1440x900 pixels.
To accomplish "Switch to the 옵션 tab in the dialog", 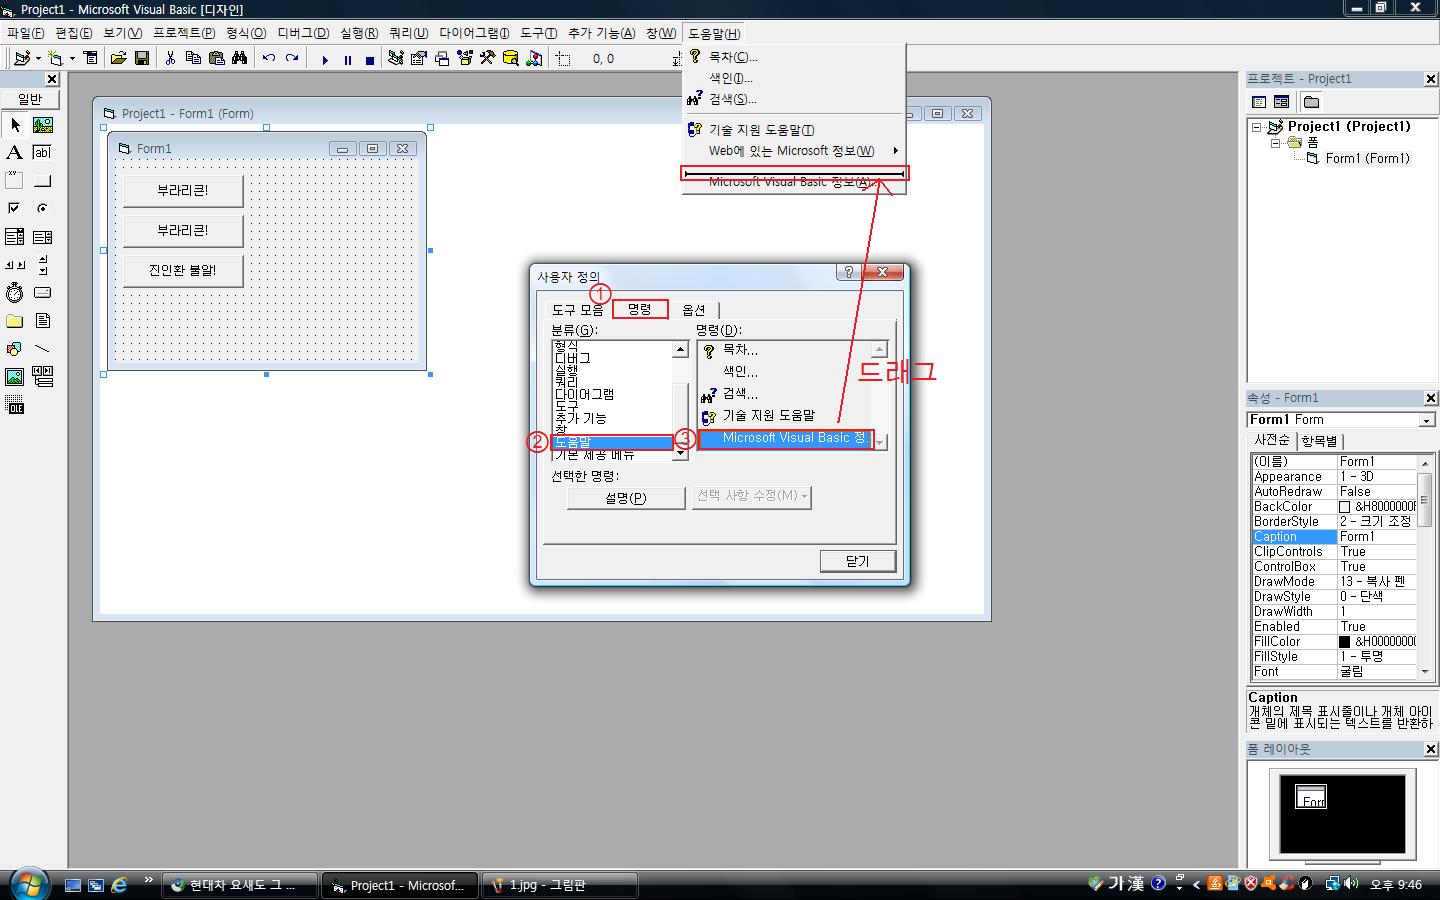I will coord(693,310).
